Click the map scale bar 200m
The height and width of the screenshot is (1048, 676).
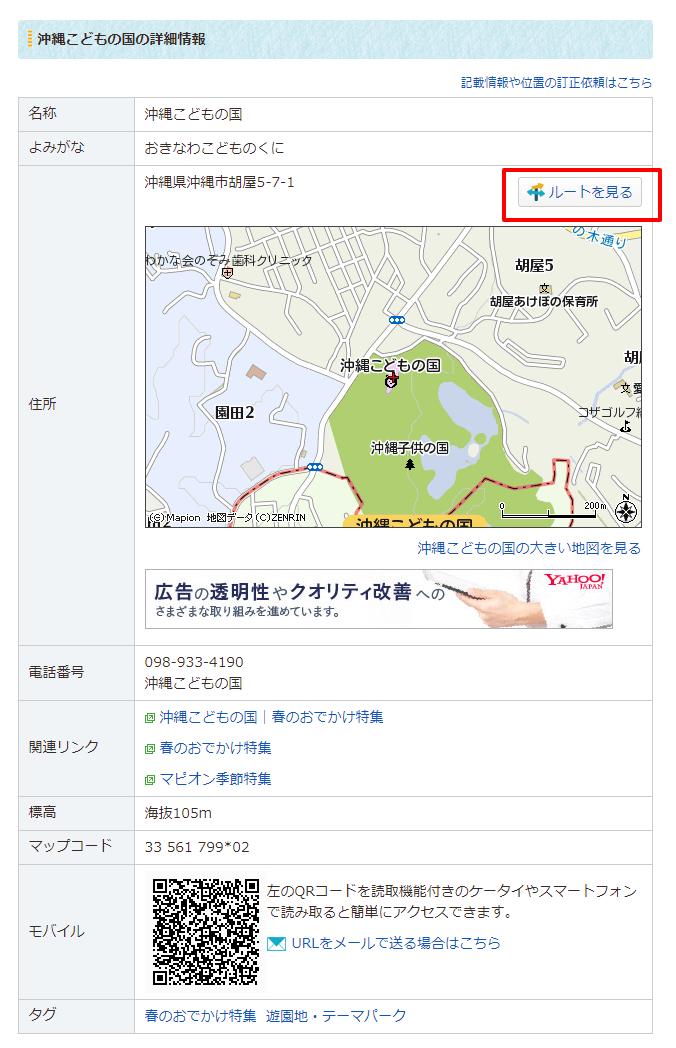tap(554, 511)
